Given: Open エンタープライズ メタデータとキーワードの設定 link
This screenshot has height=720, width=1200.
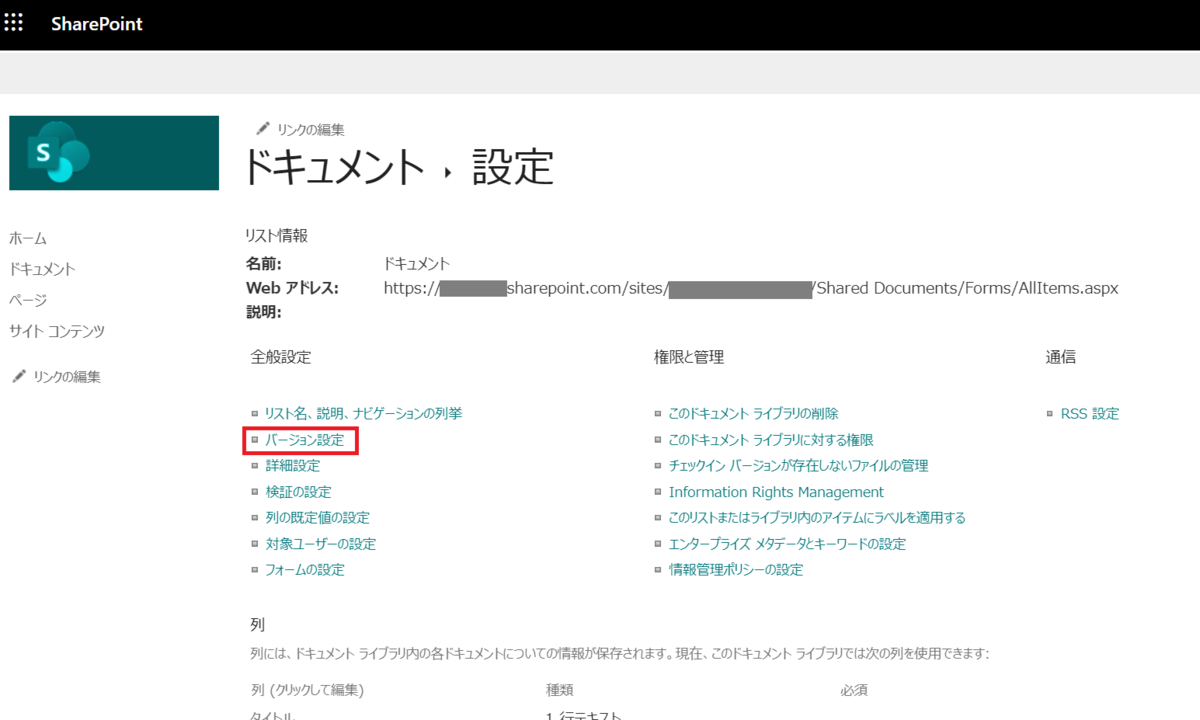Looking at the screenshot, I should [787, 544].
